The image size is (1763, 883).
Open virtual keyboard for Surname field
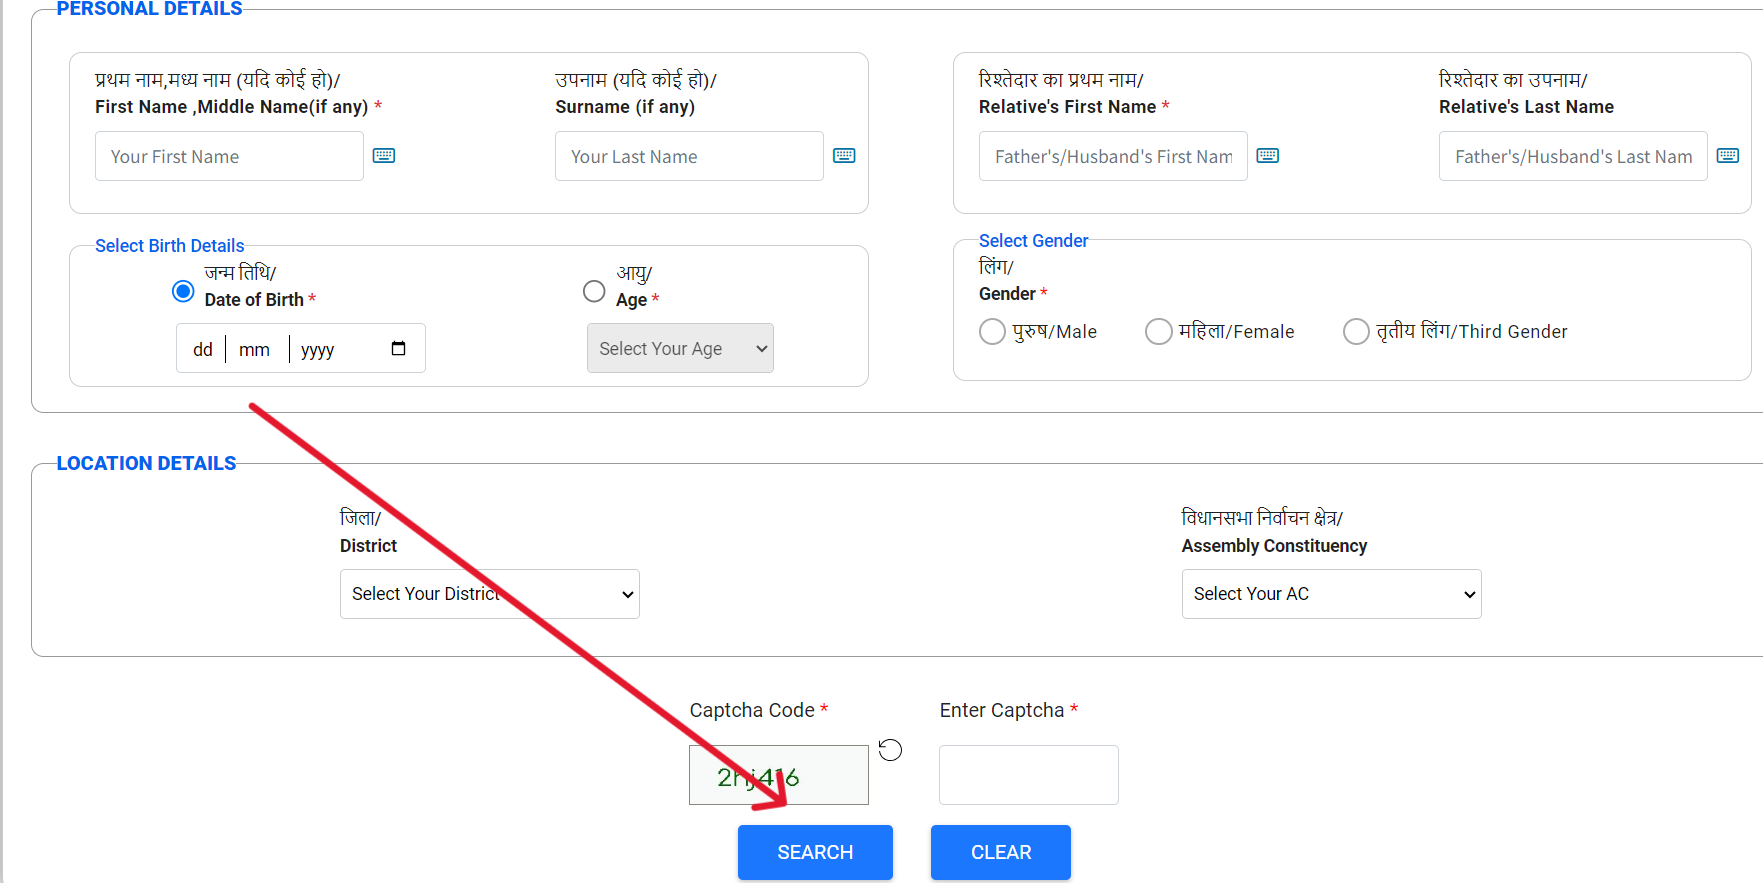(x=844, y=156)
